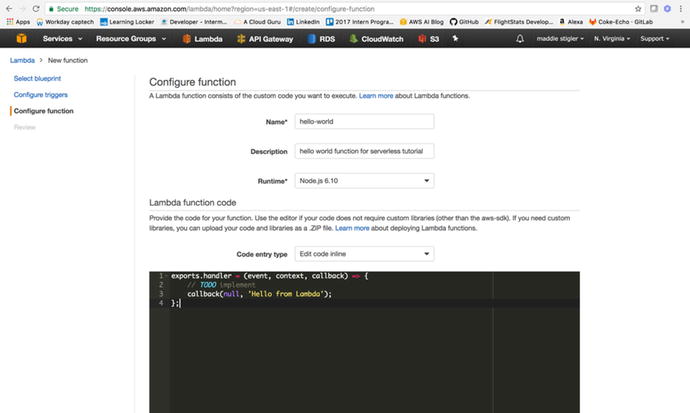This screenshot has width=690, height=413.
Task: Click the Secure lock indicator in the address bar
Action: (63, 9)
